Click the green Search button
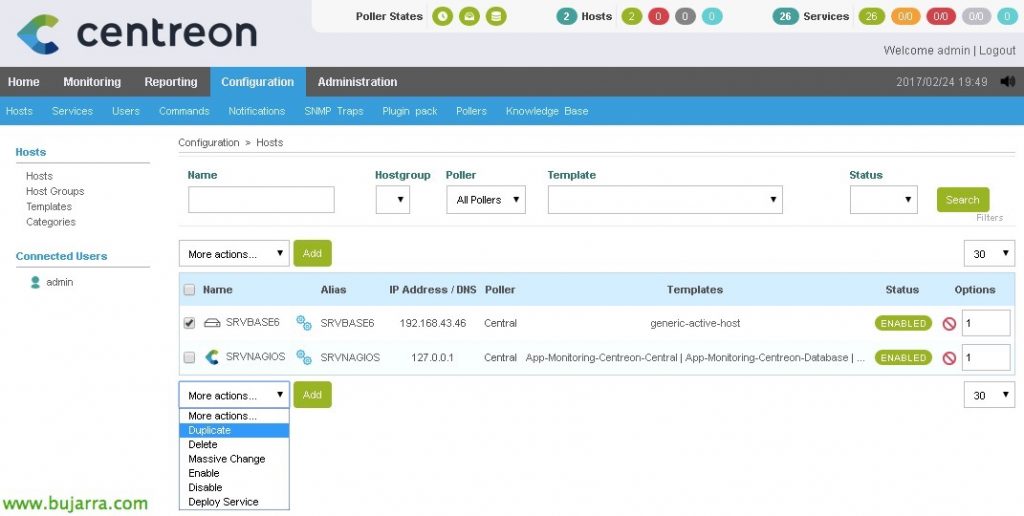The image size is (1024, 516). click(x=963, y=200)
